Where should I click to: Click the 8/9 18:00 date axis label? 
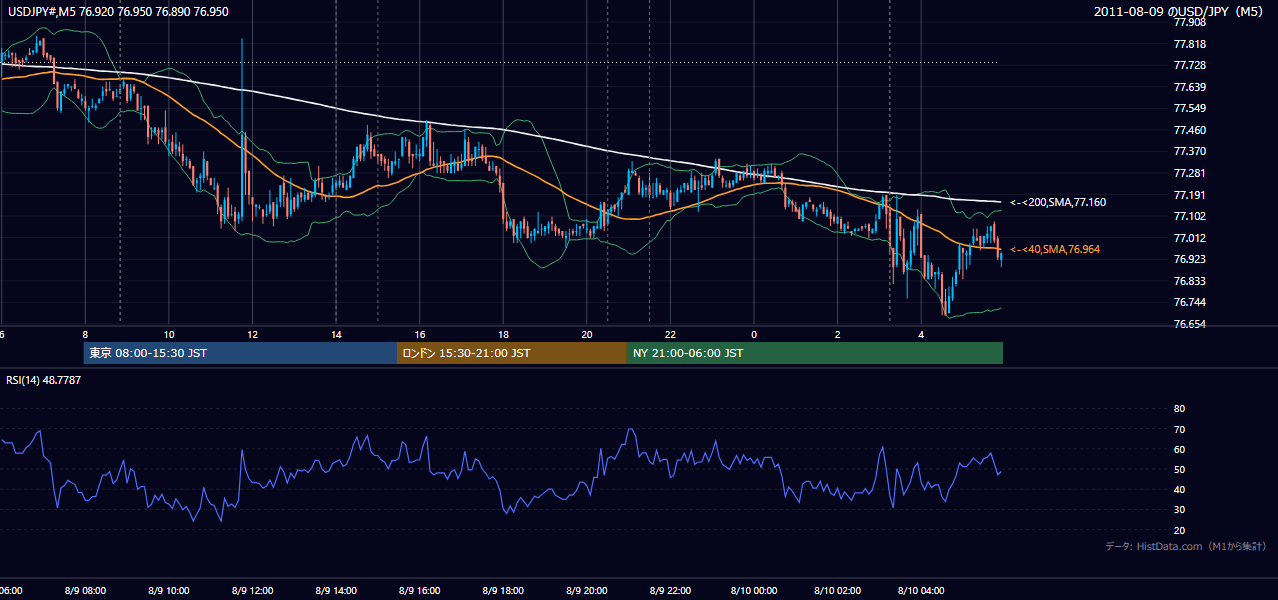click(503, 590)
